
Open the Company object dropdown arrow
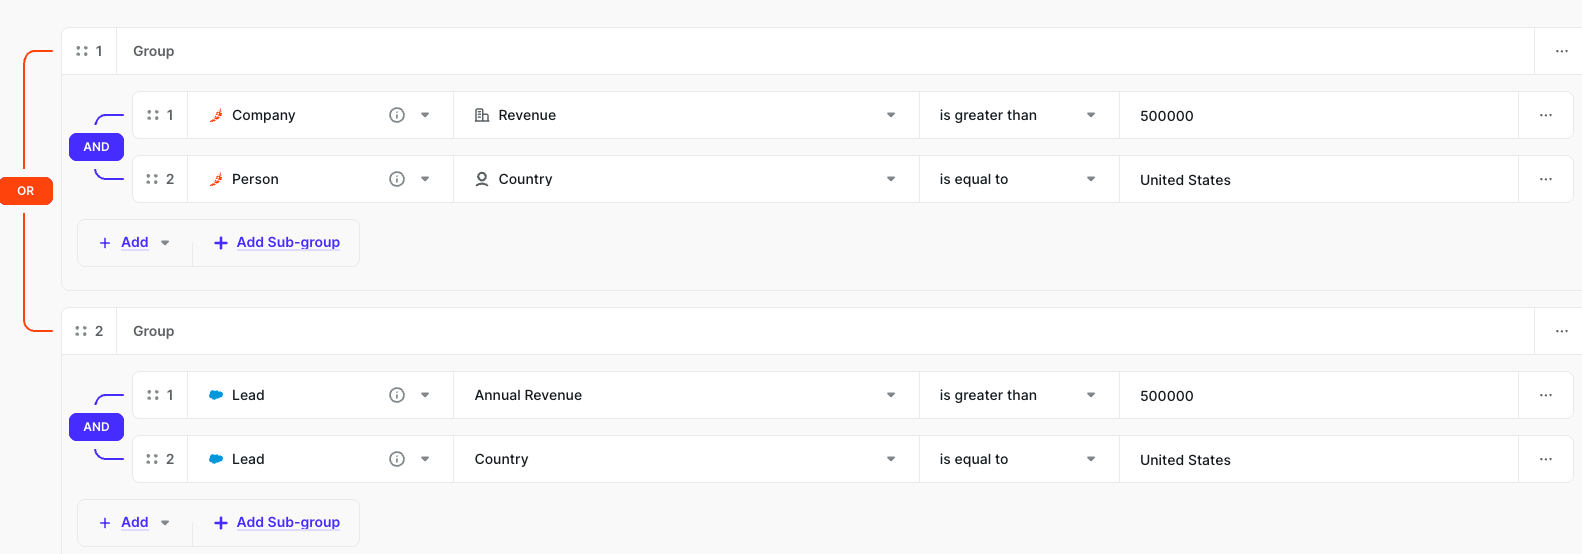(425, 115)
